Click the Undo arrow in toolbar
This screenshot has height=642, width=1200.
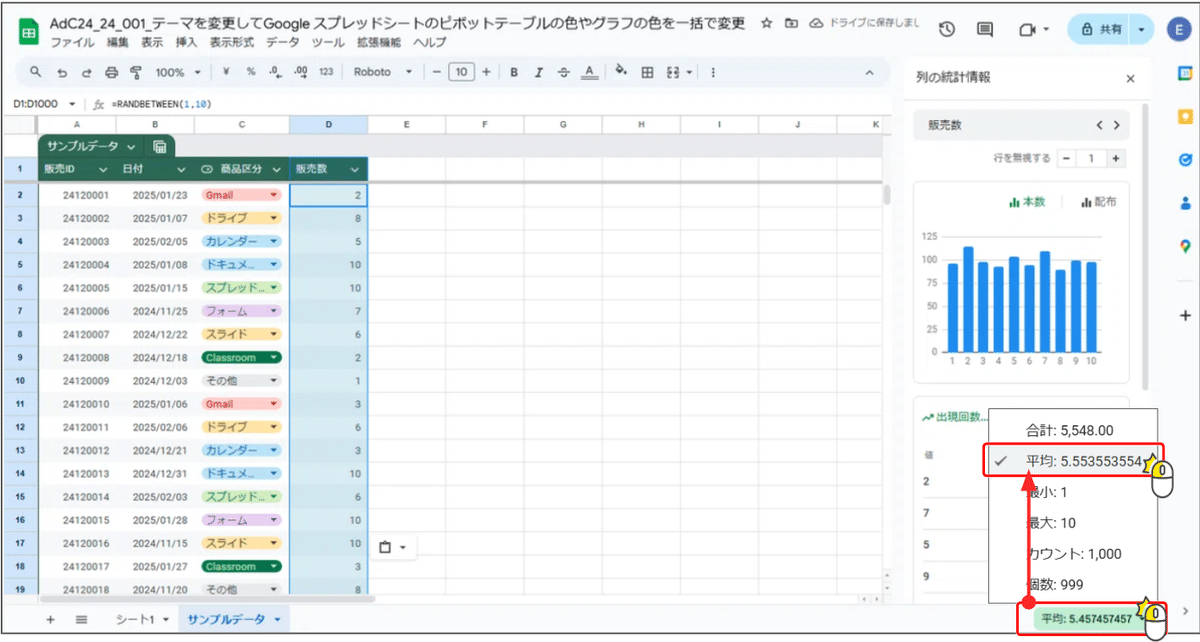62,72
